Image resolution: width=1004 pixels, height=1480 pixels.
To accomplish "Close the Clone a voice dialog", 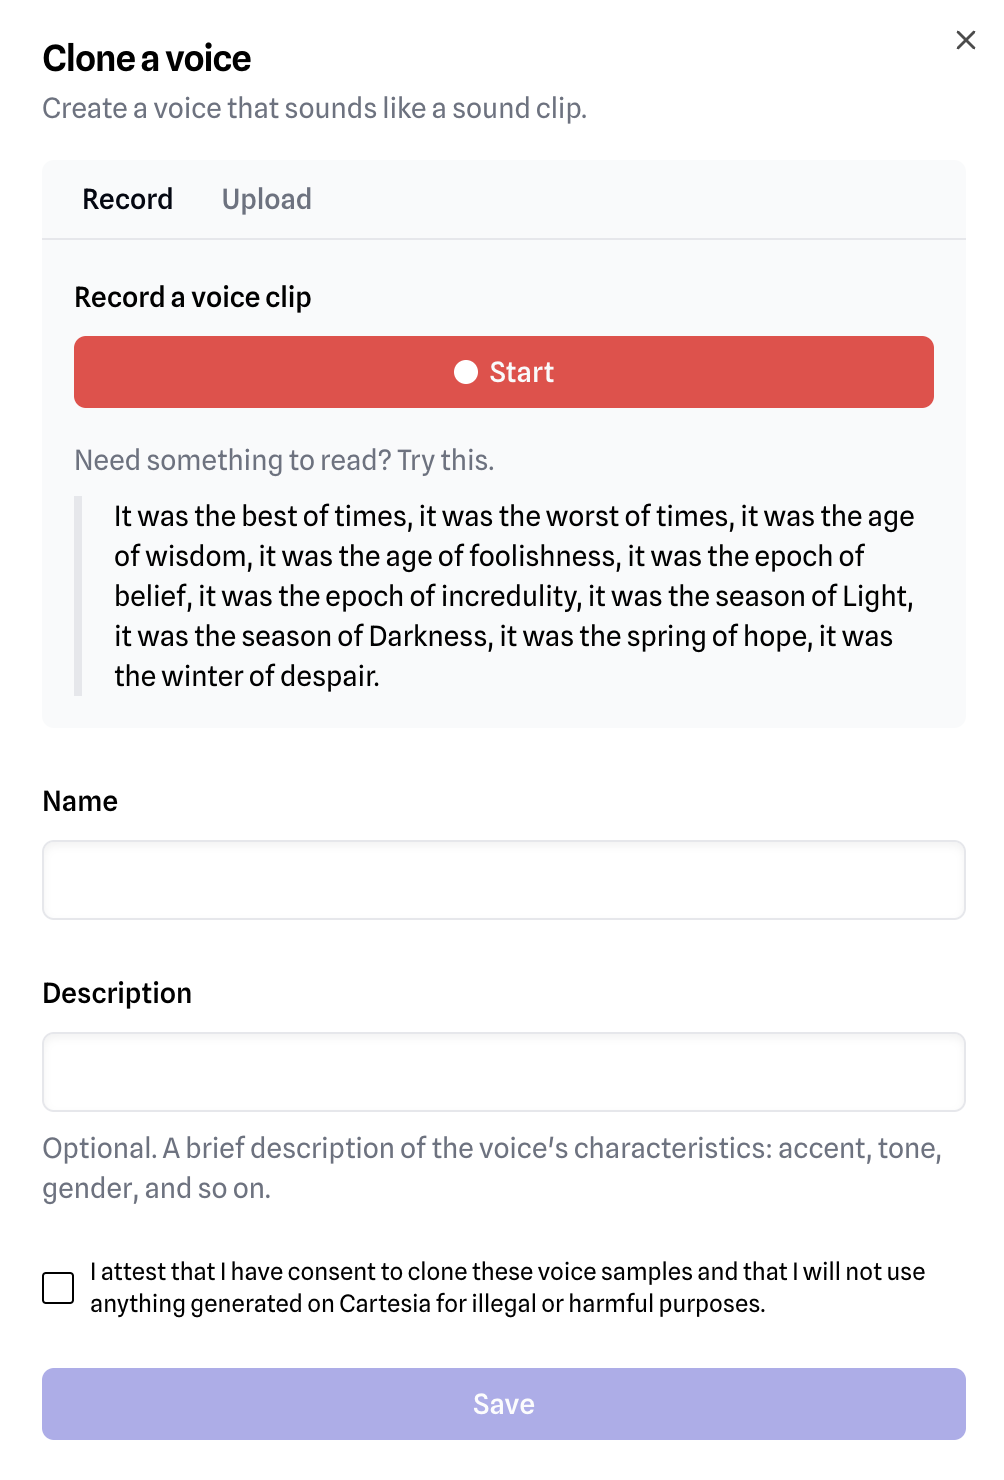I will (x=965, y=40).
